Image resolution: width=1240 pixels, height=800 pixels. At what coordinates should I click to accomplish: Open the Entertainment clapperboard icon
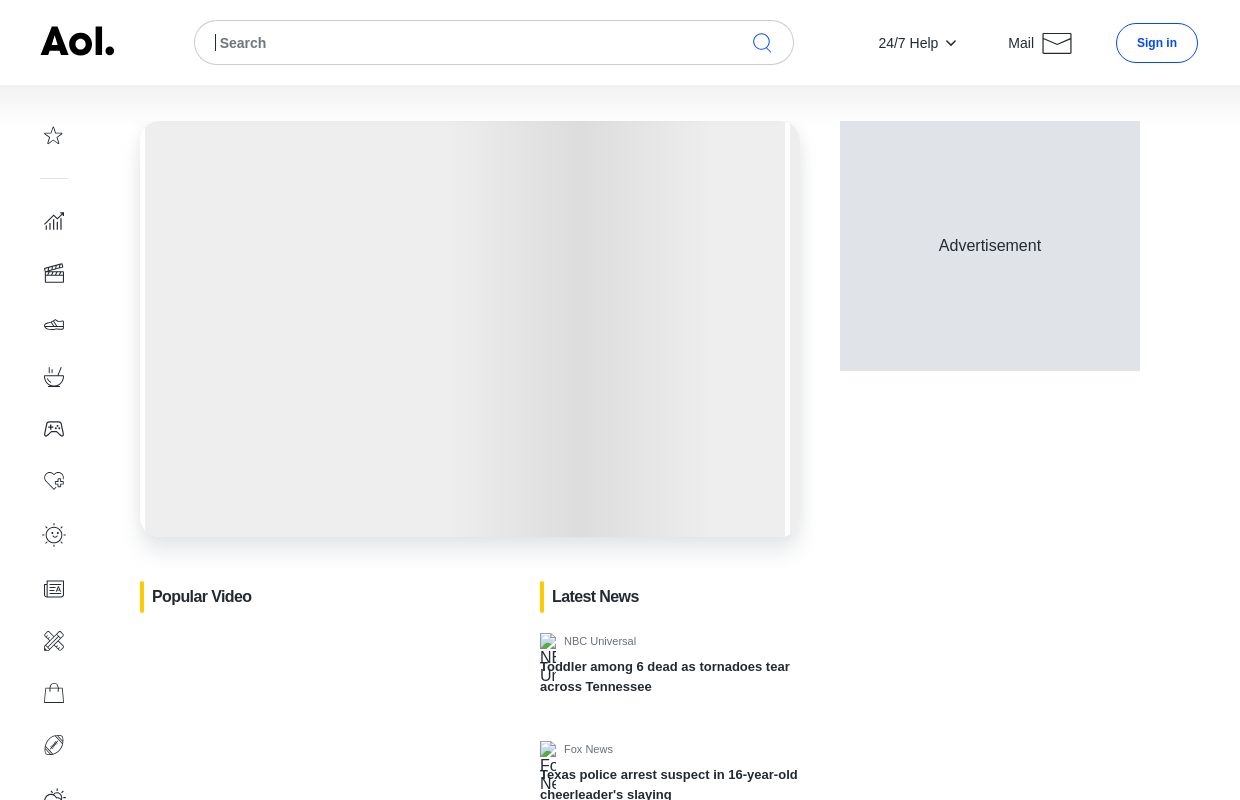pyautogui.click(x=54, y=273)
